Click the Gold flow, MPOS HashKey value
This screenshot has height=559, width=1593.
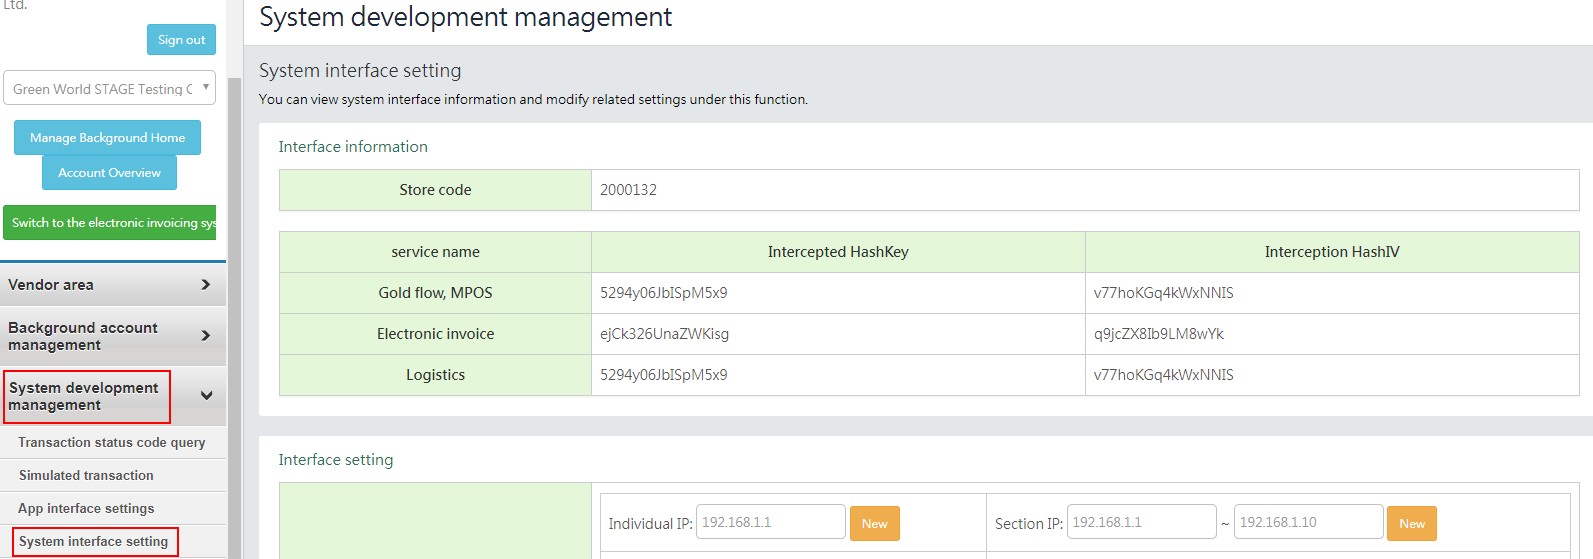(x=664, y=293)
